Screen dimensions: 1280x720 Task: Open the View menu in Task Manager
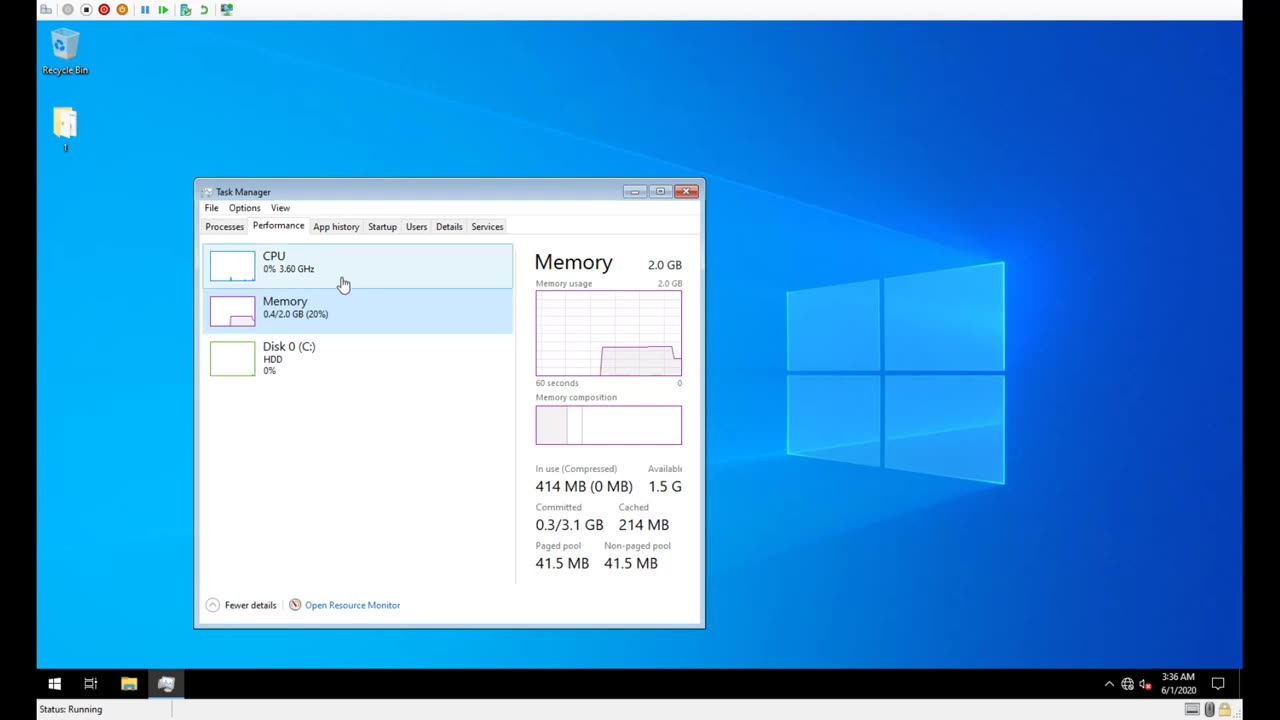(280, 208)
